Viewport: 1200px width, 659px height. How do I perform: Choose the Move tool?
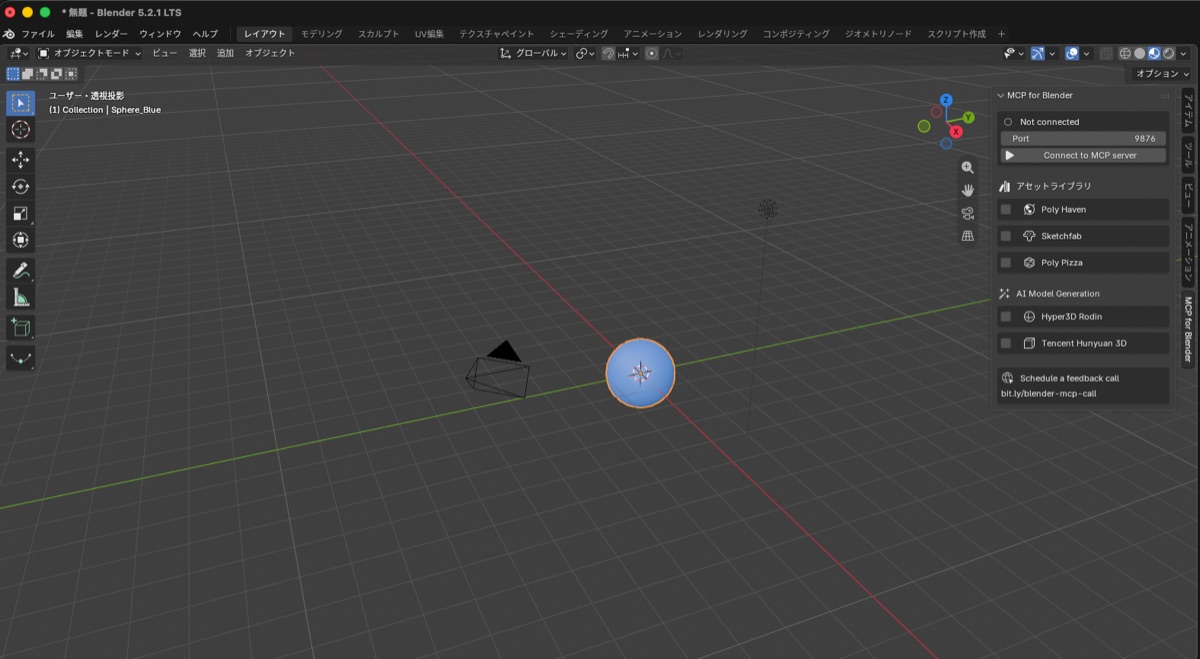[20, 160]
